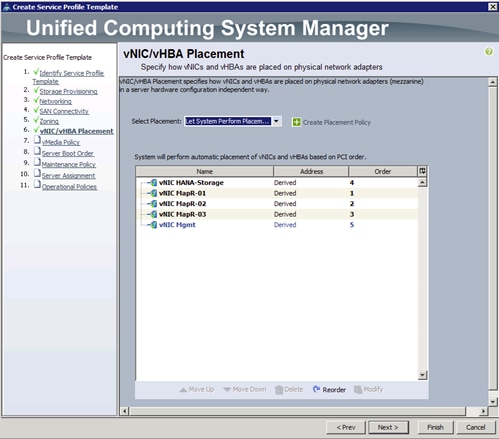Open the Select Placement dropdown arrow
The height and width of the screenshot is (439, 499).
276,121
